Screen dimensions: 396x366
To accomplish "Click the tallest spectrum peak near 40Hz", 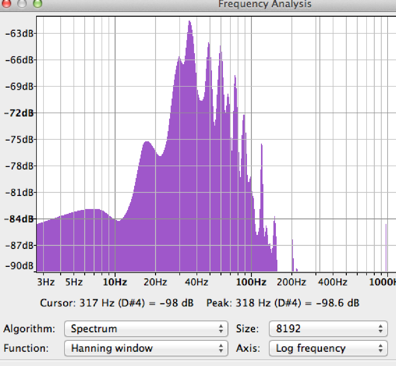I will point(190,23).
